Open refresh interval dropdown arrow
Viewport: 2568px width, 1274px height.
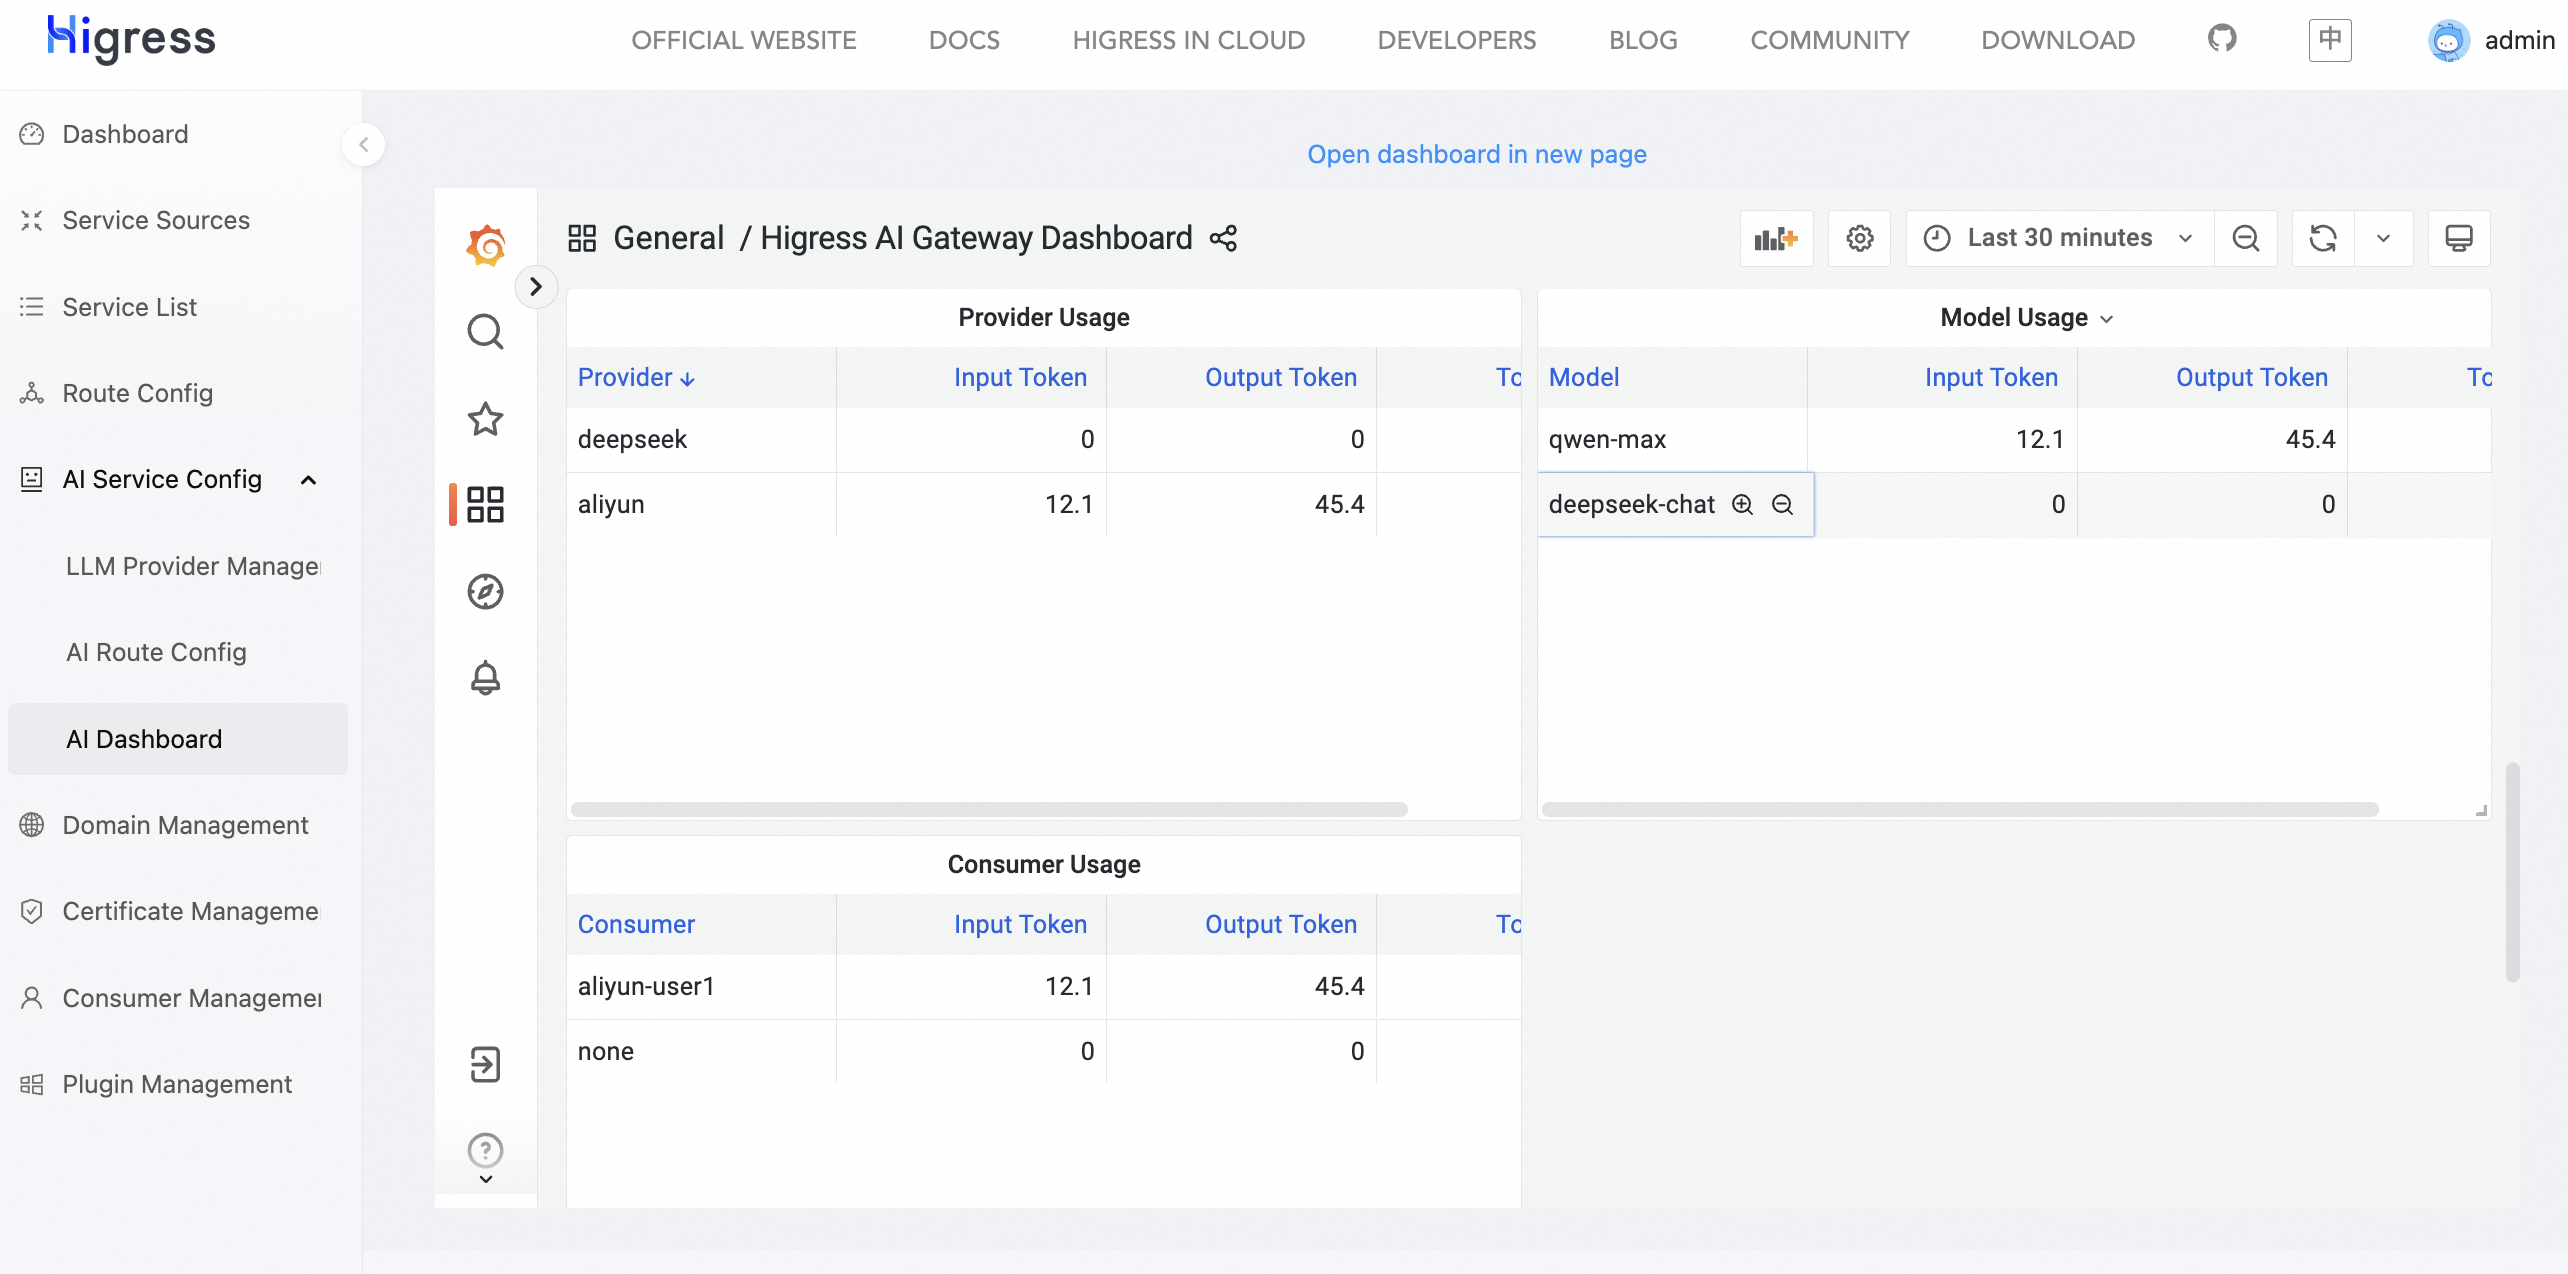[2384, 238]
